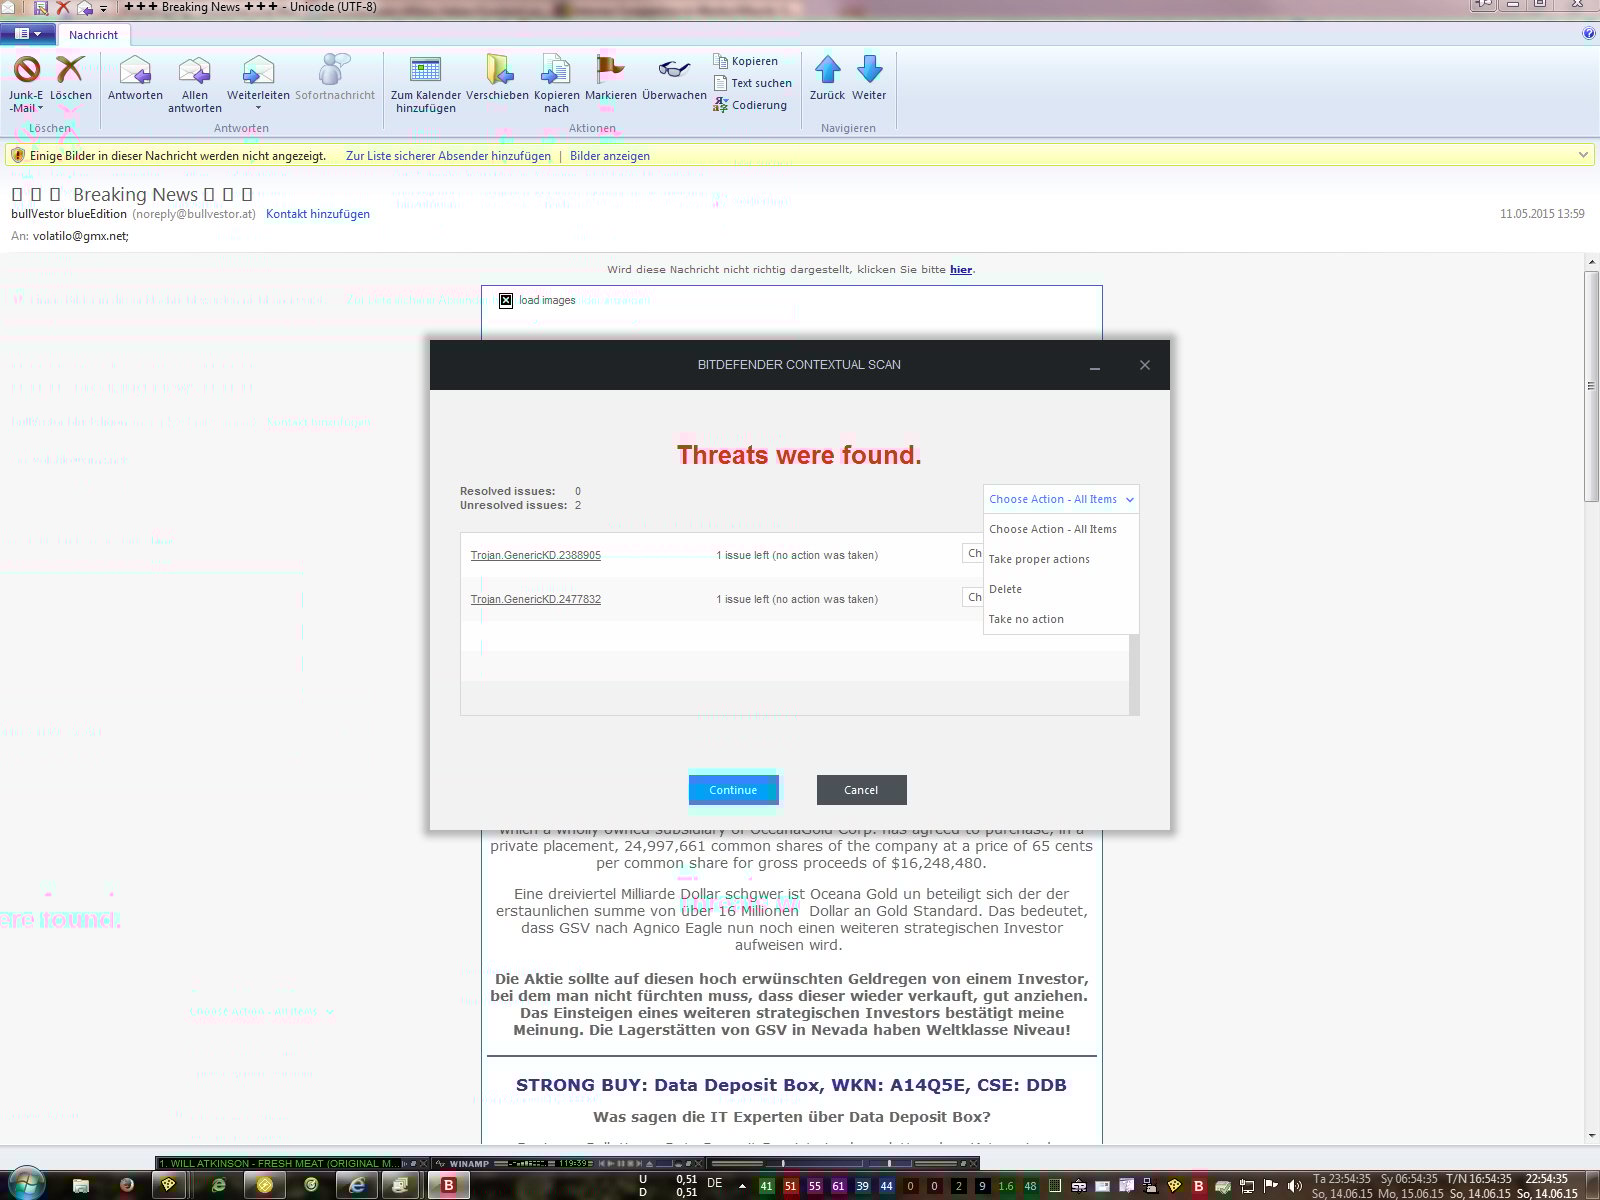Click the threat list scrollbar in dialog
The width and height of the screenshot is (1600, 1200).
[x=1134, y=675]
